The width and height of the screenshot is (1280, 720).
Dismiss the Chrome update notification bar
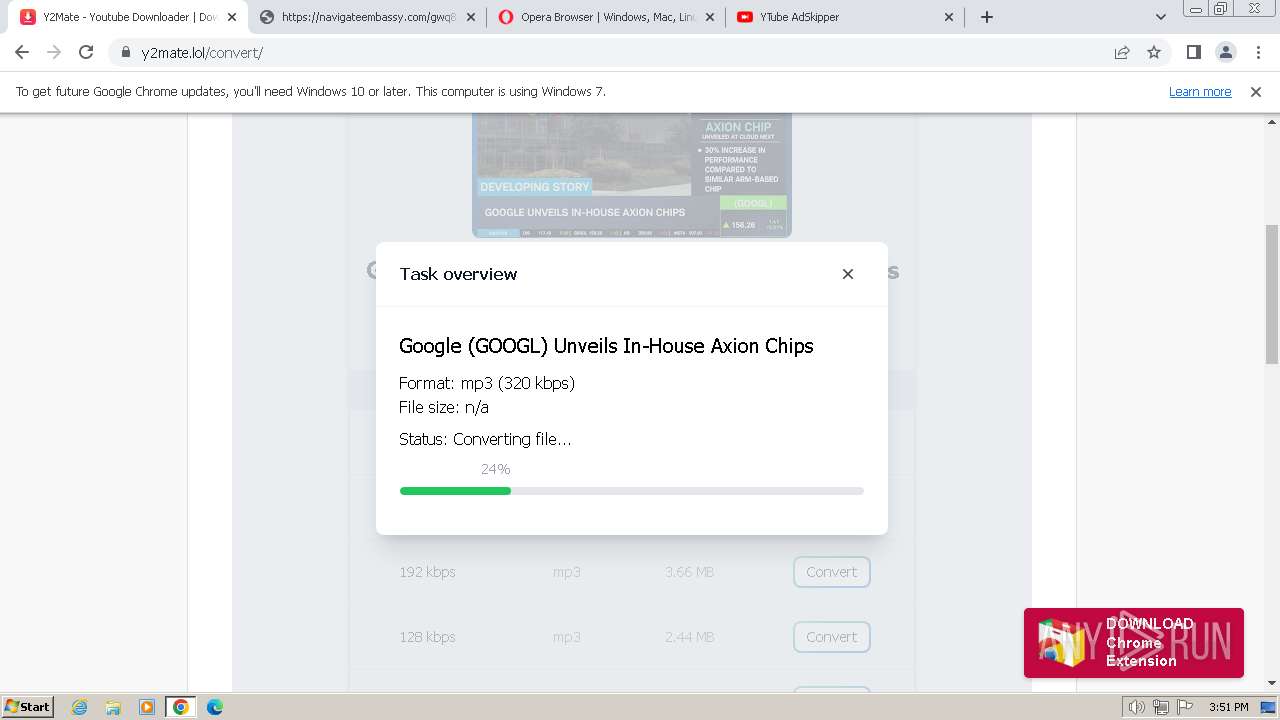click(1256, 92)
